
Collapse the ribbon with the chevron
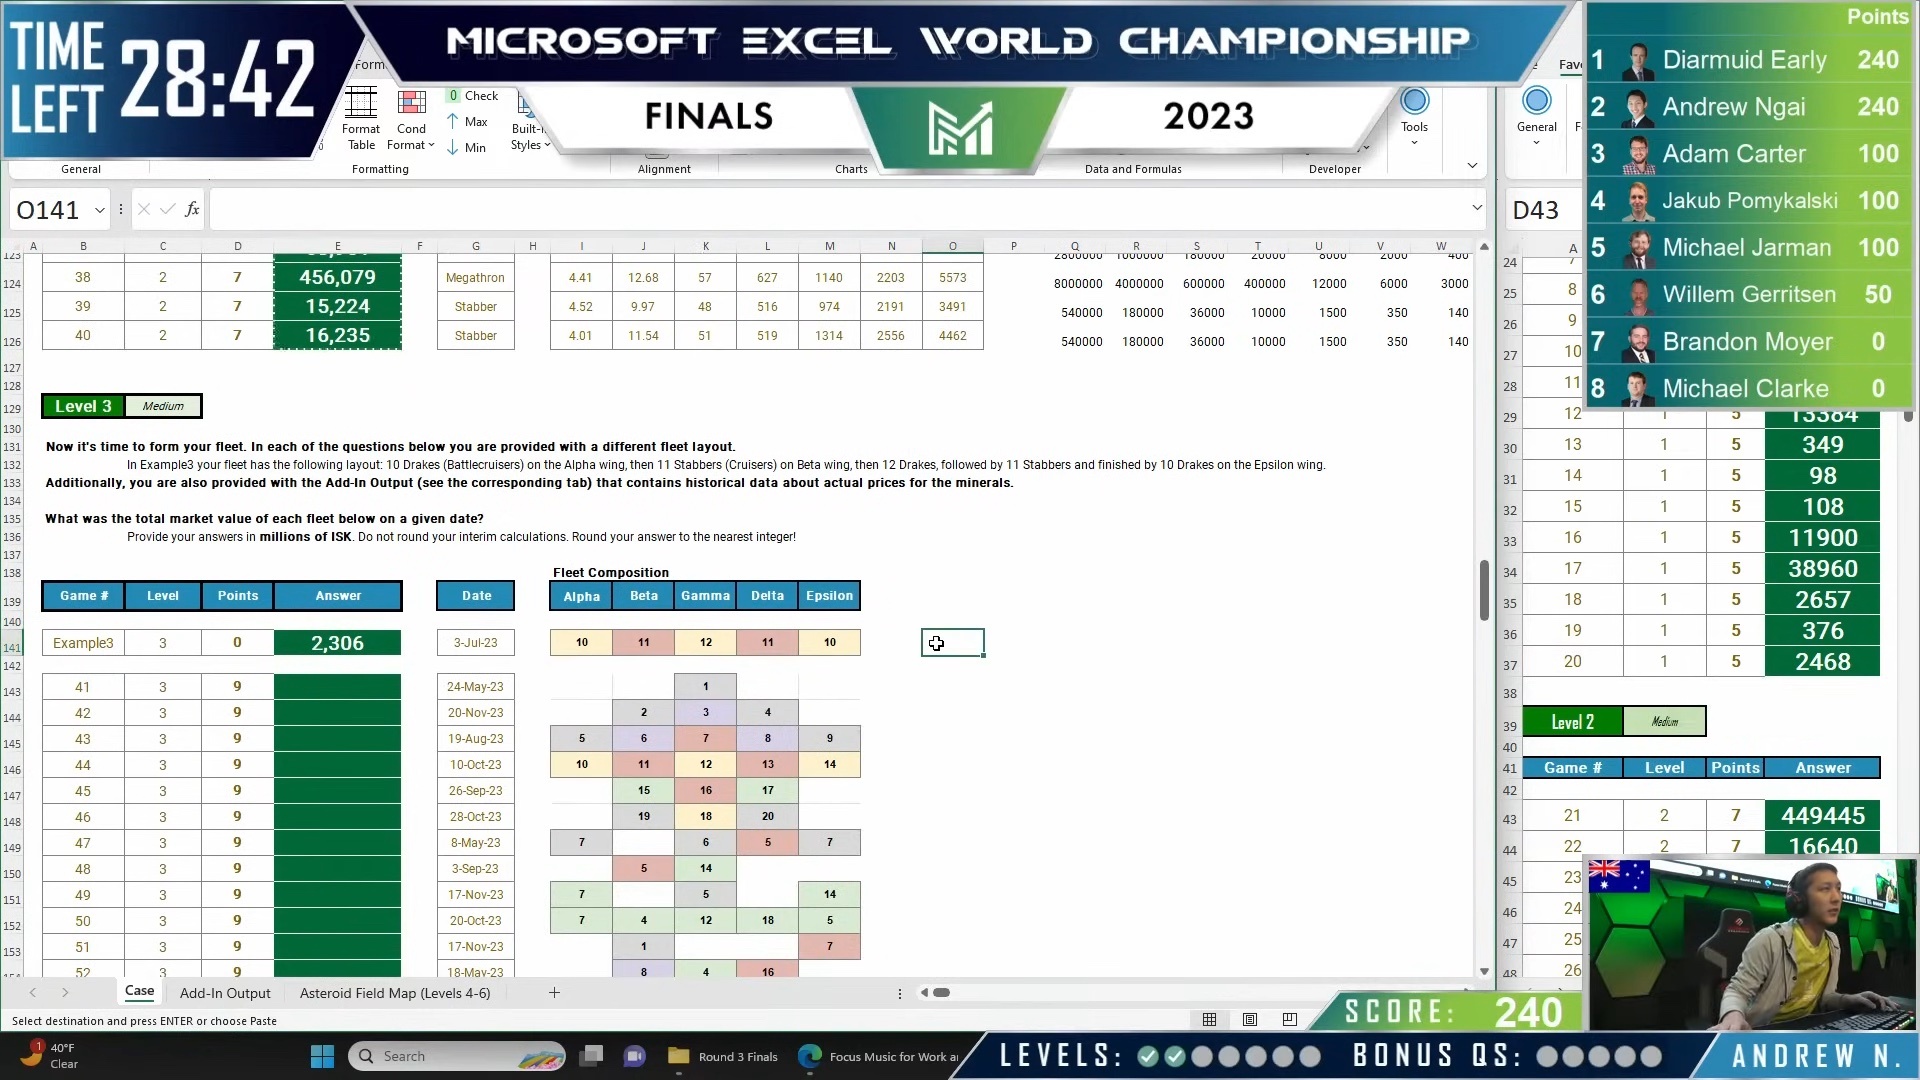[x=1471, y=164]
